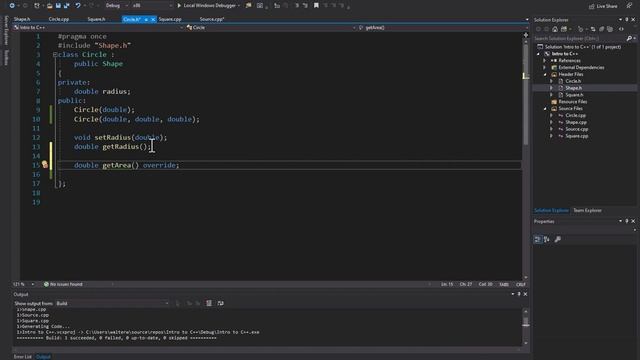Select the Output tab at bottom
The width and height of the screenshot is (640, 360).
[43, 357]
